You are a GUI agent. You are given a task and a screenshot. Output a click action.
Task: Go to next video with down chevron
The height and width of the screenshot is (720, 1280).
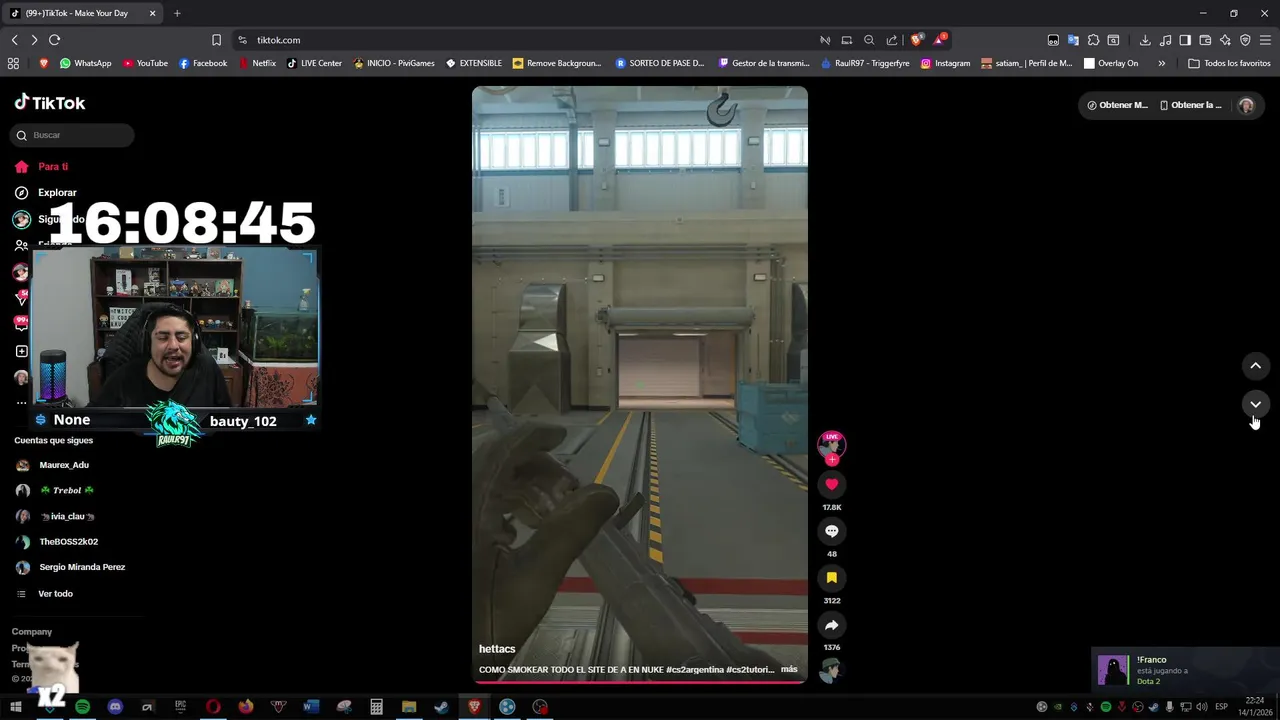[1256, 404]
